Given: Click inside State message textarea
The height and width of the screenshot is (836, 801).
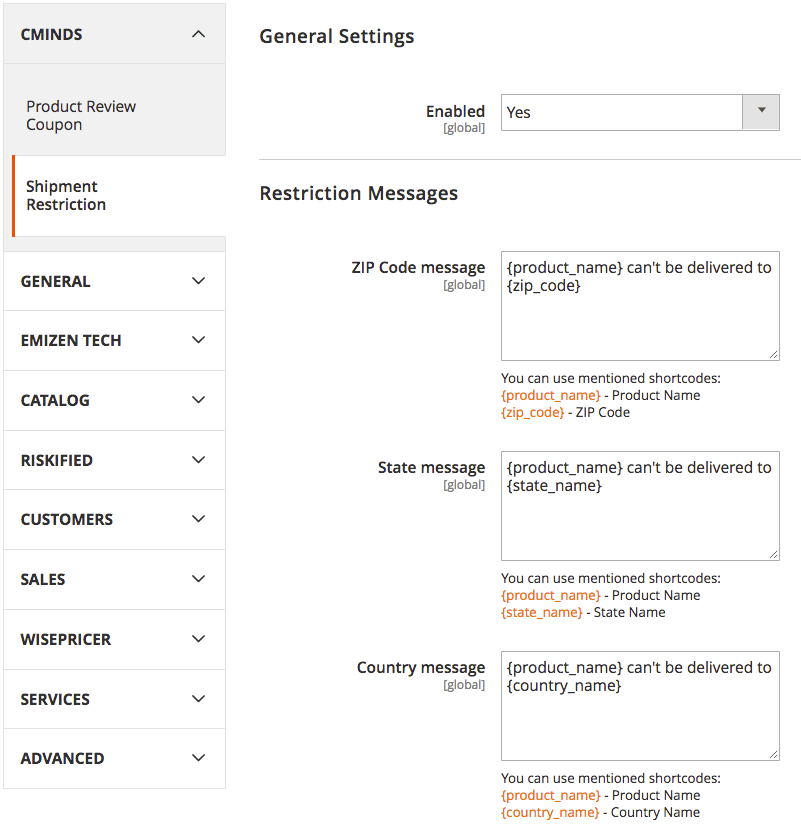Looking at the screenshot, I should click(x=639, y=520).
